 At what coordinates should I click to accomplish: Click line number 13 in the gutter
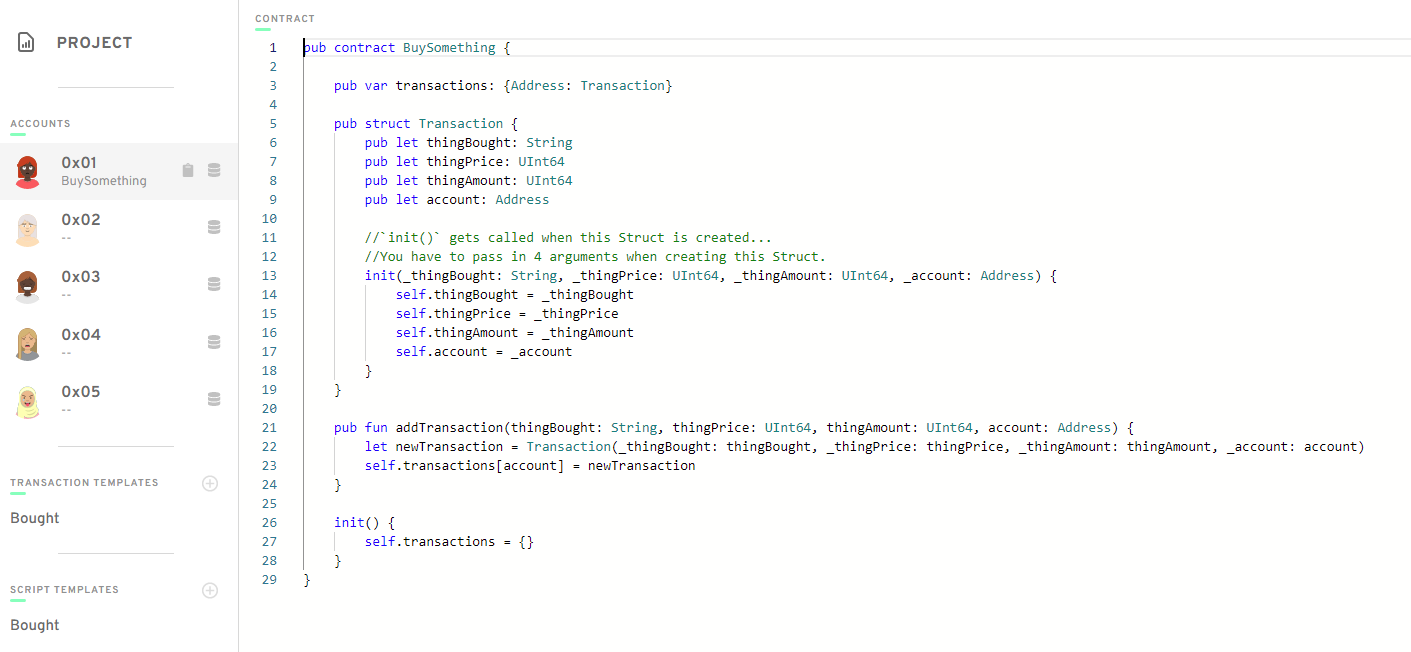pos(268,275)
